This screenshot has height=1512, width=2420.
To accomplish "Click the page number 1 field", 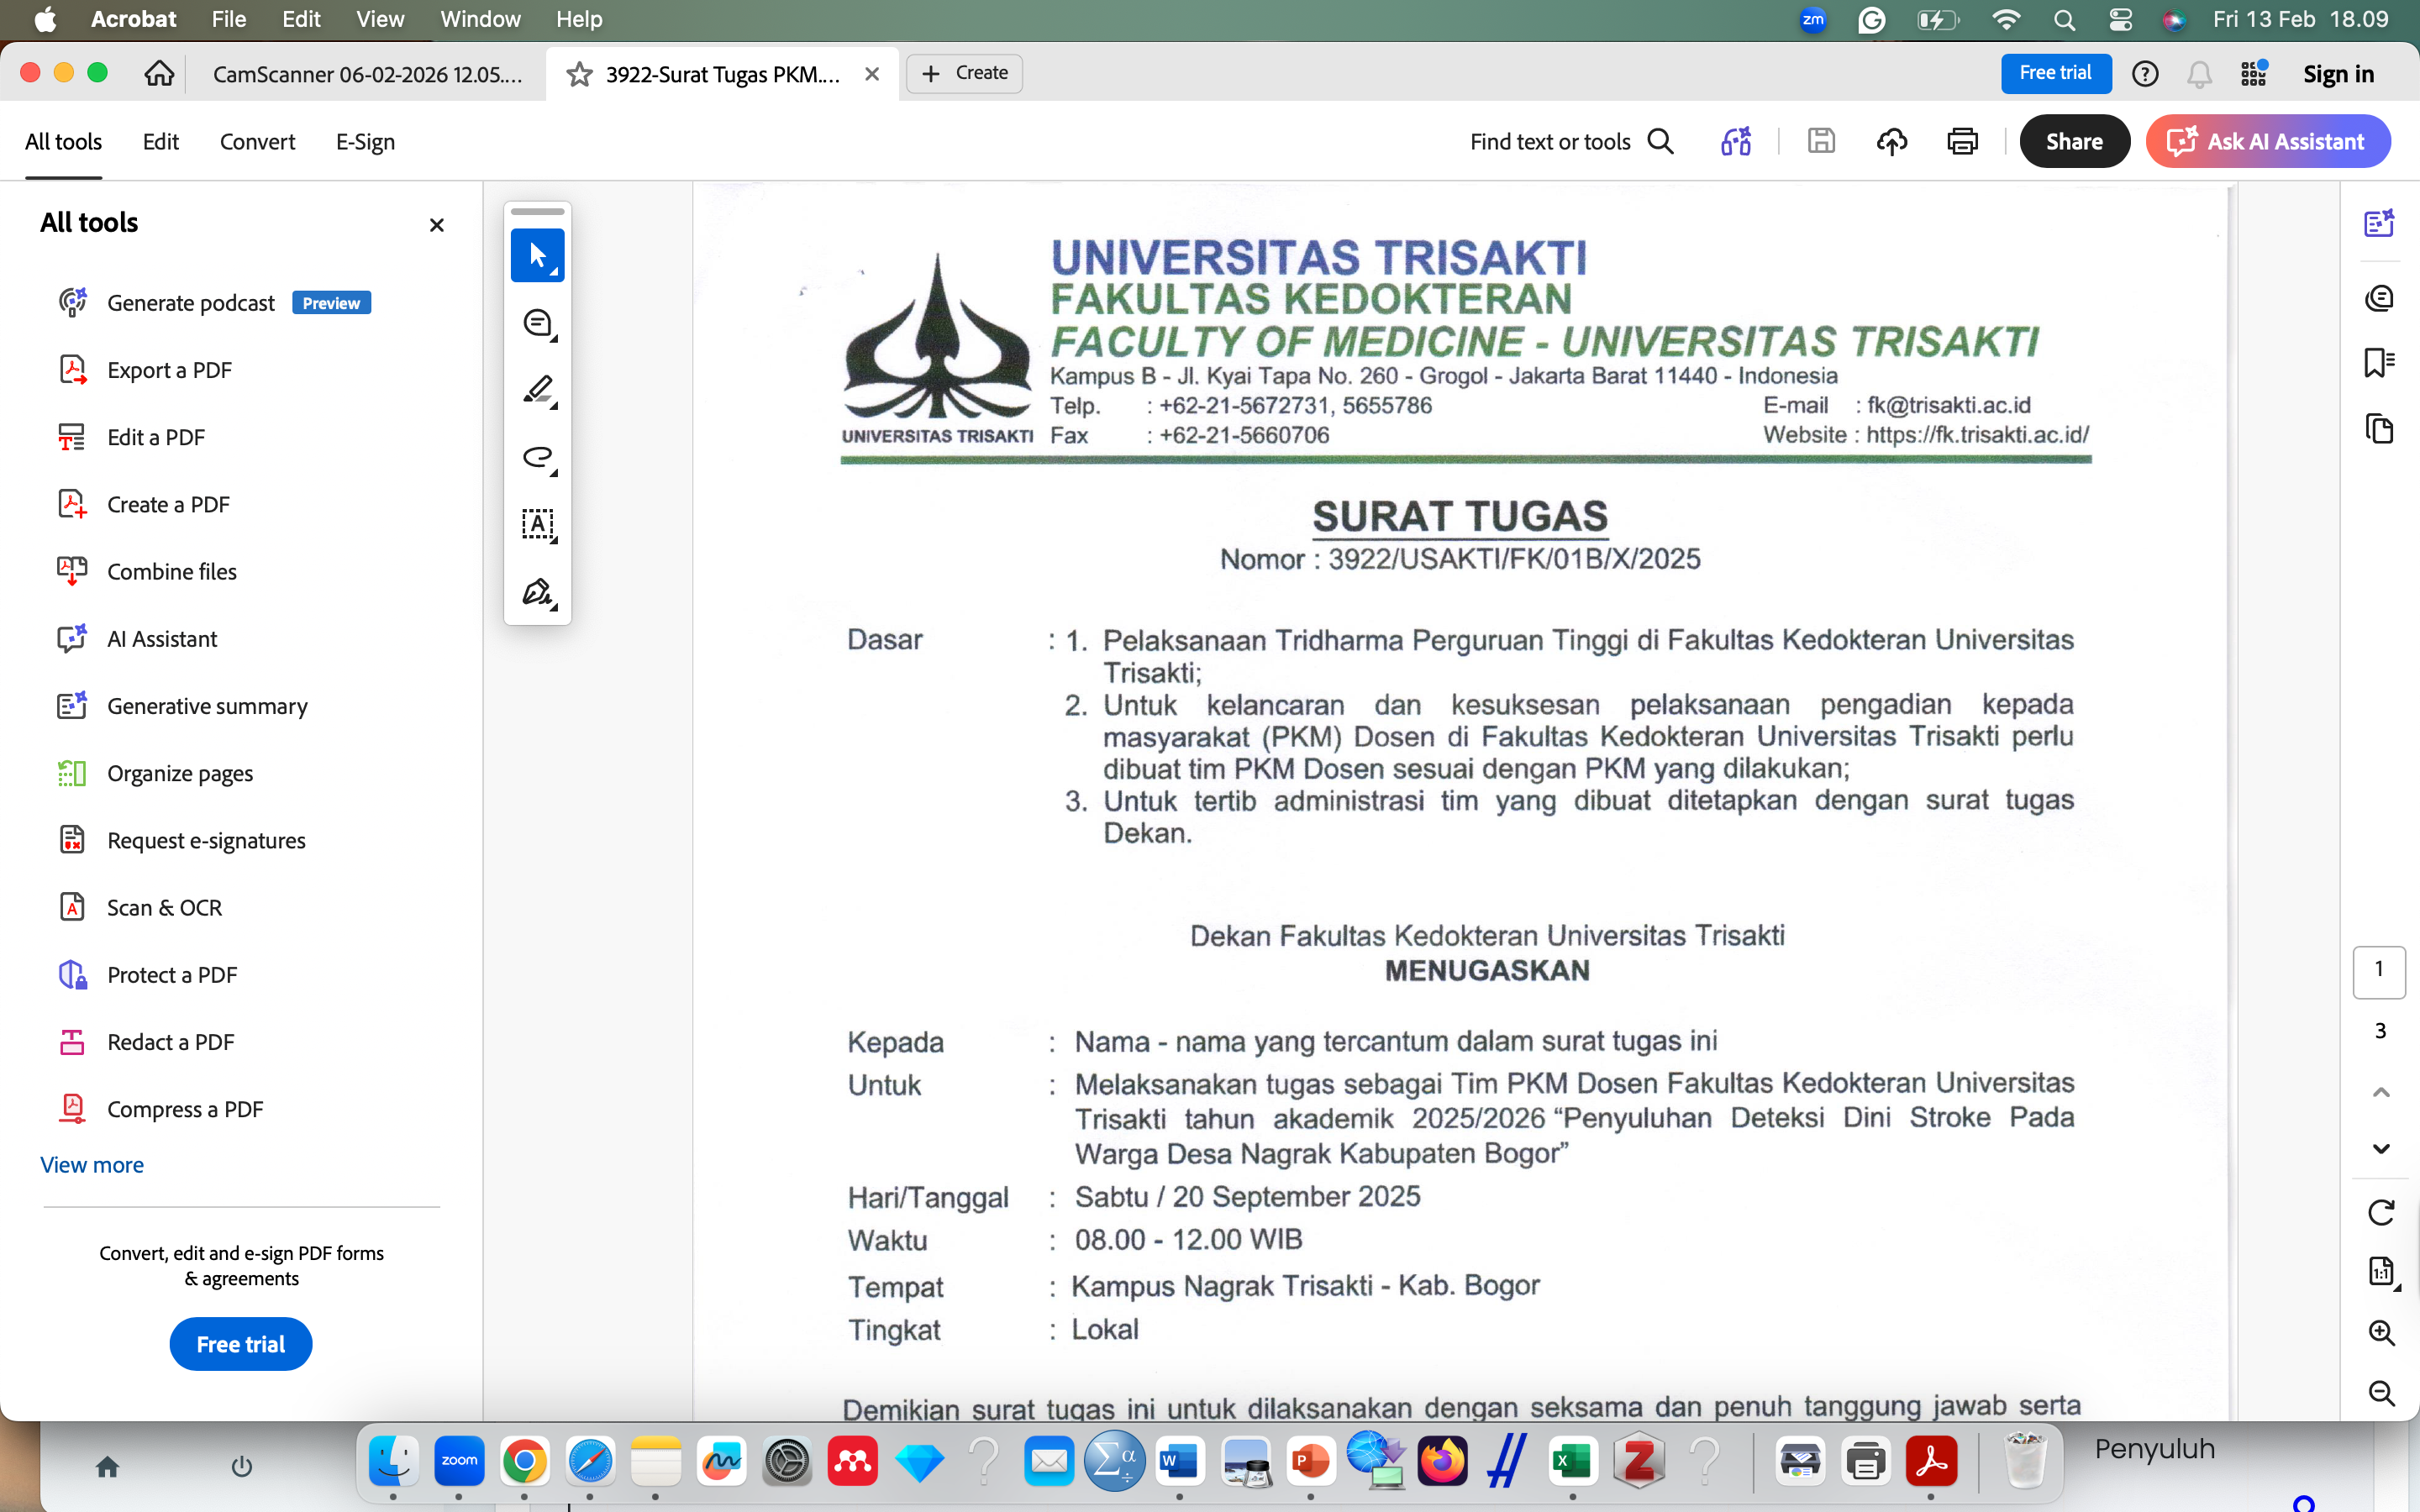I will click(2378, 971).
